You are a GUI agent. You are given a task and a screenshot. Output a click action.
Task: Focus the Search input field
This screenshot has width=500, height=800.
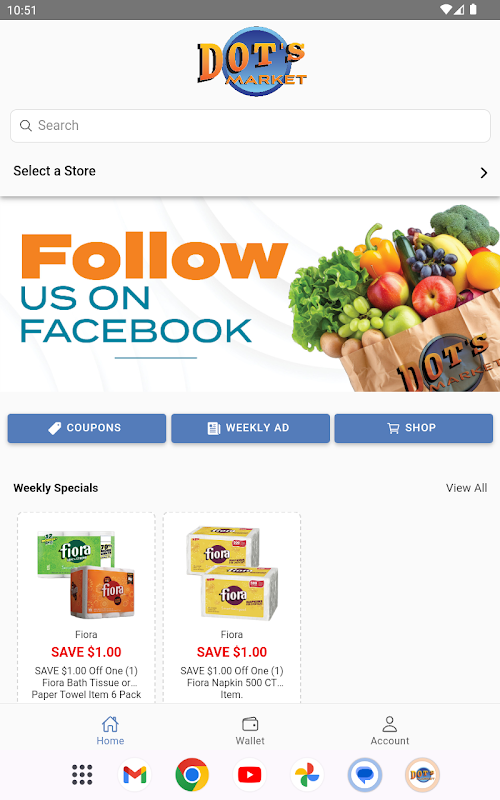coord(250,126)
